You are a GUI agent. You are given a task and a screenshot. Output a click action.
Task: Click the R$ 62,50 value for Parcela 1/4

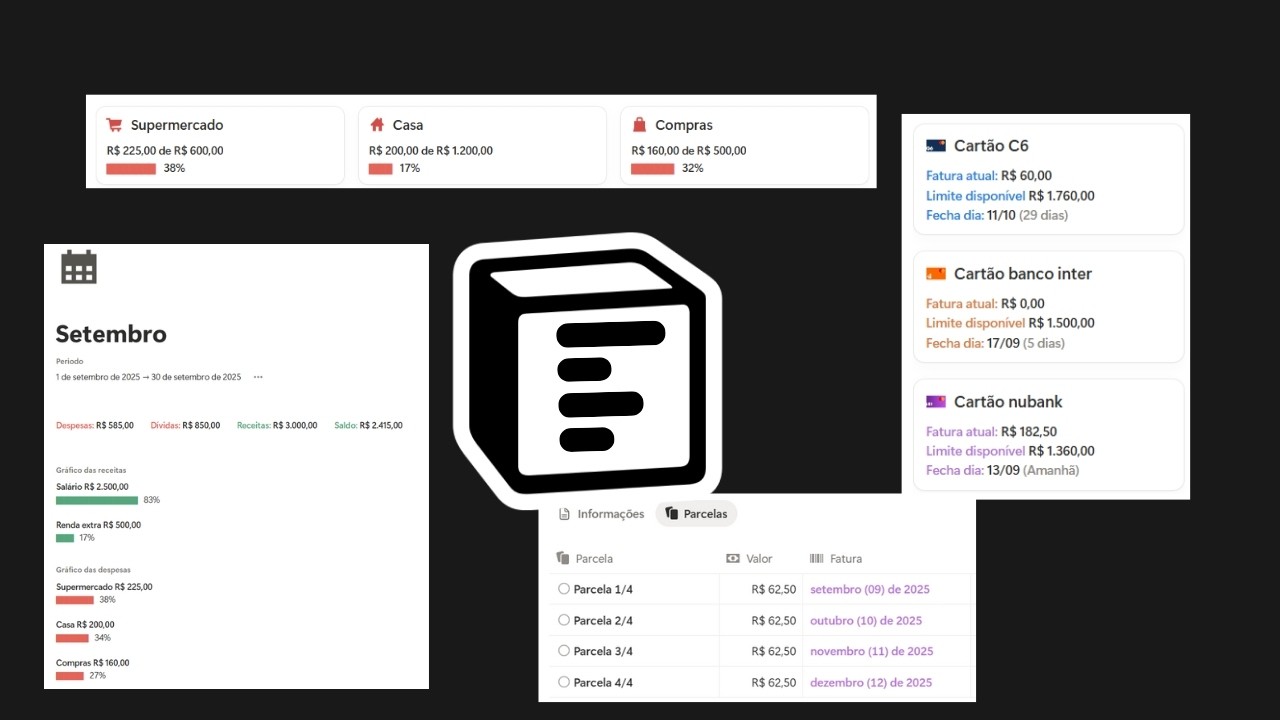[774, 590]
